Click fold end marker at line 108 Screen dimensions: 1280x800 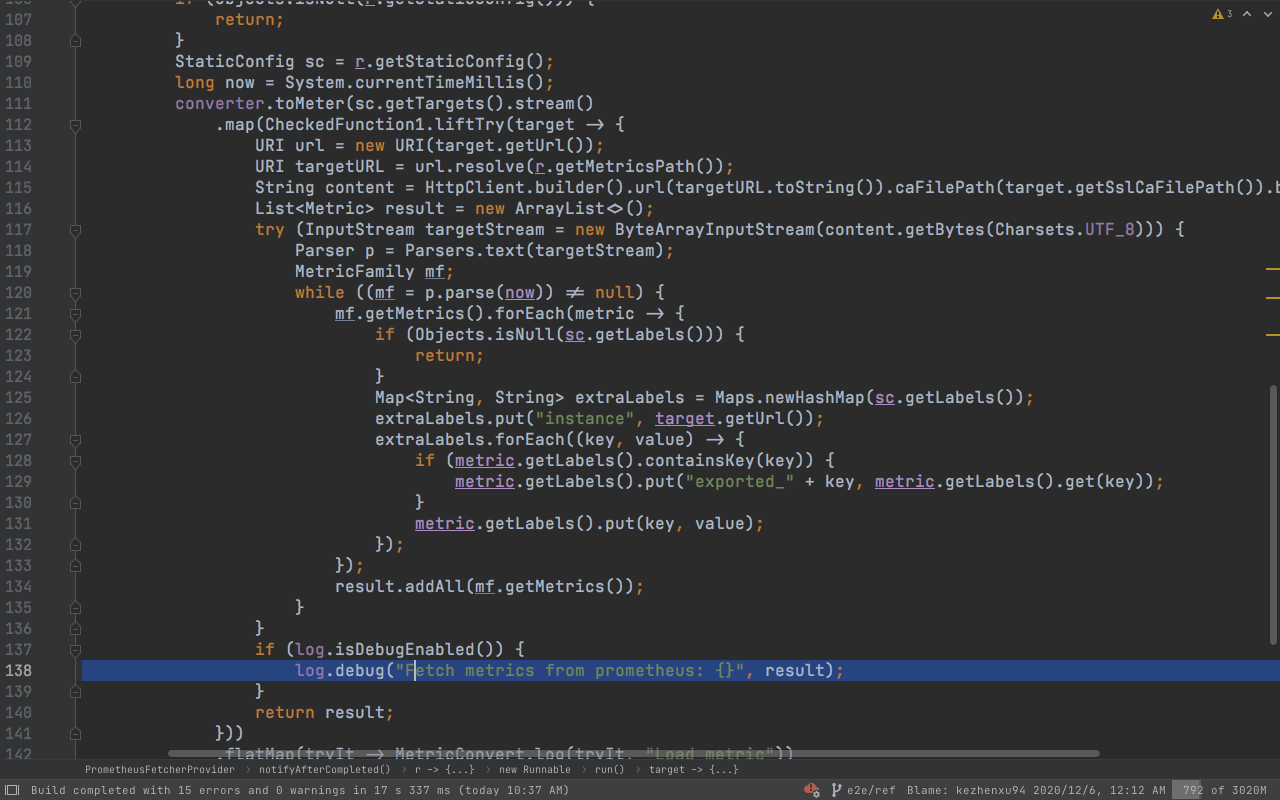(75, 41)
